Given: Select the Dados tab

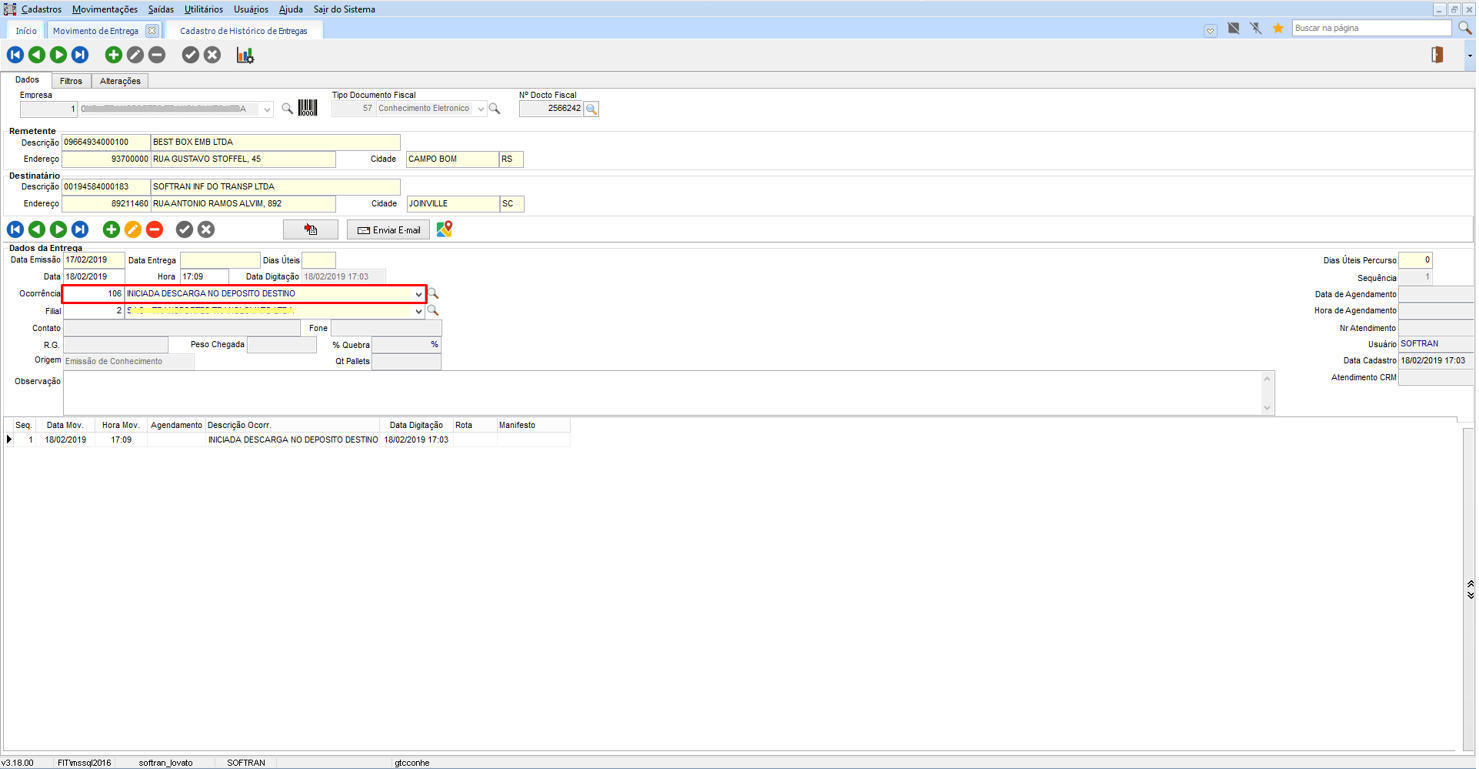Looking at the screenshot, I should click(27, 80).
